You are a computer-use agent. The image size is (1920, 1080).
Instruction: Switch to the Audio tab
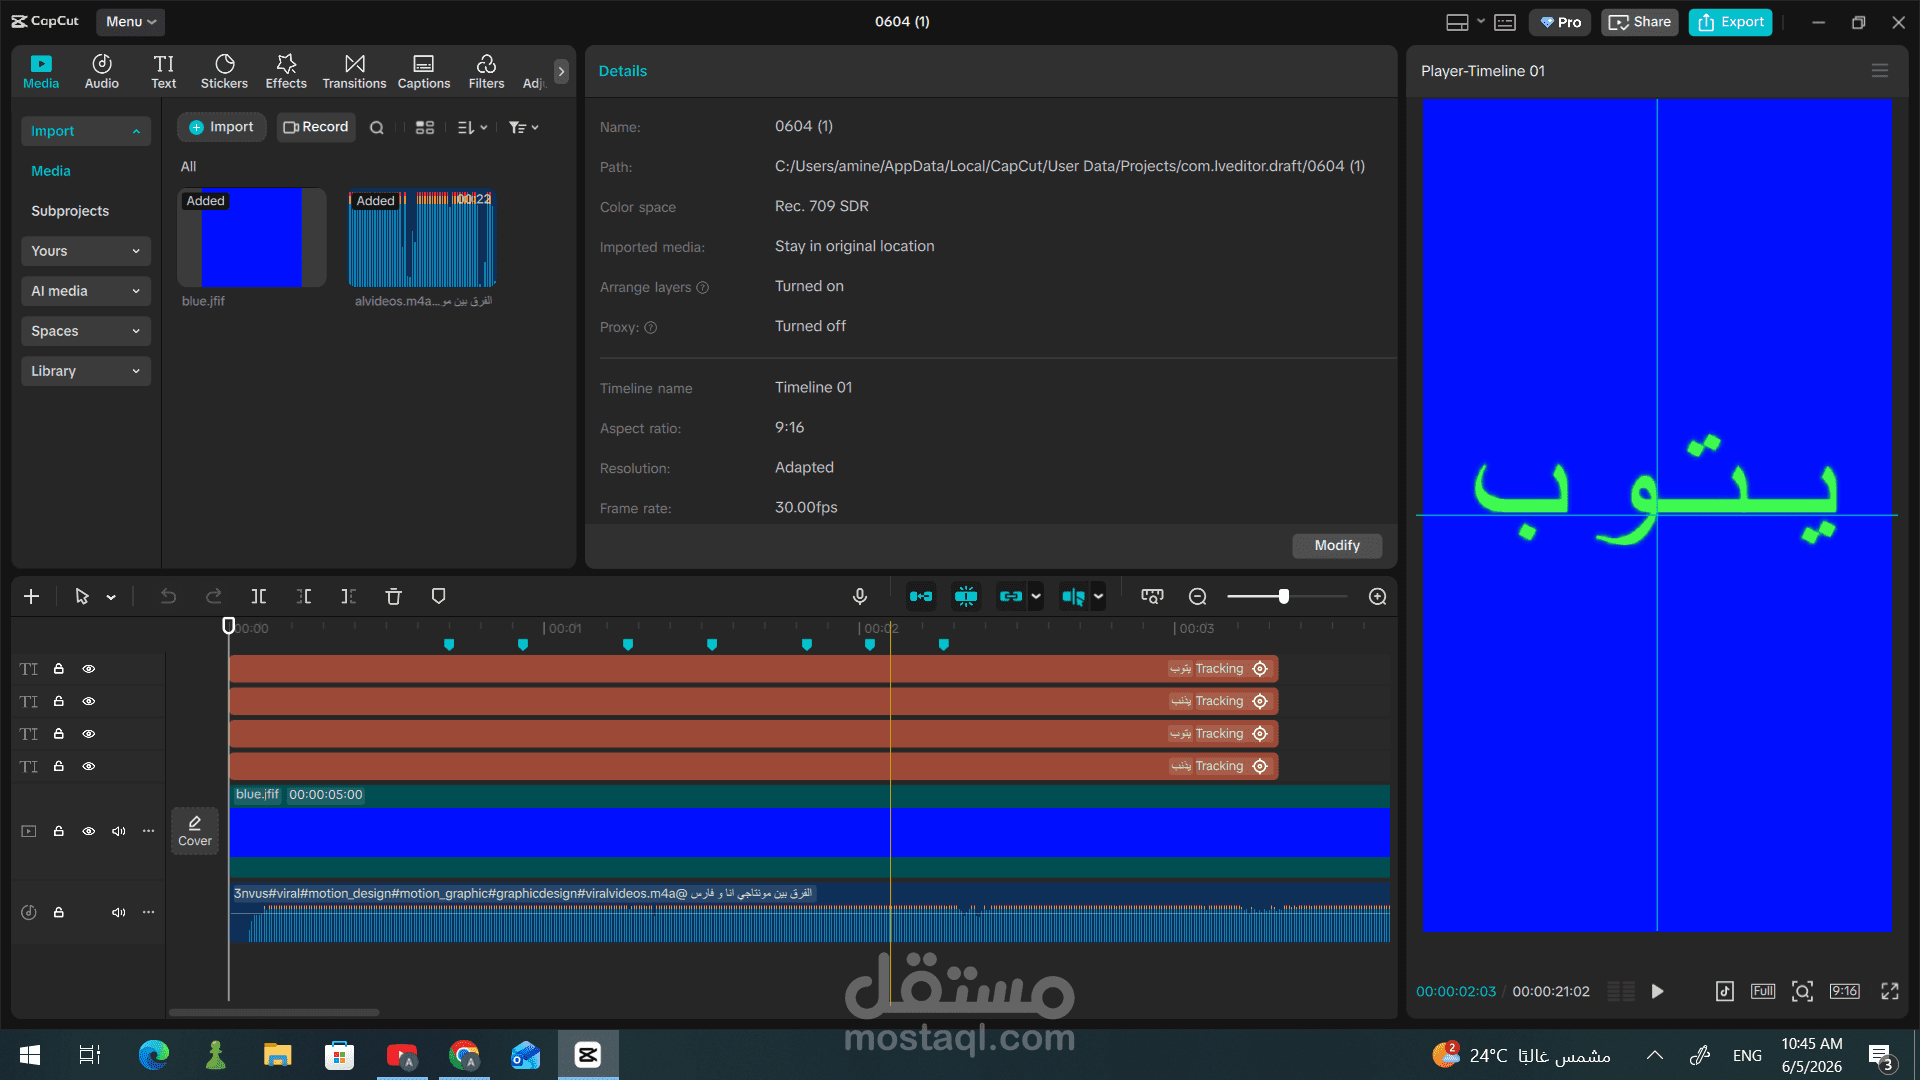click(102, 71)
